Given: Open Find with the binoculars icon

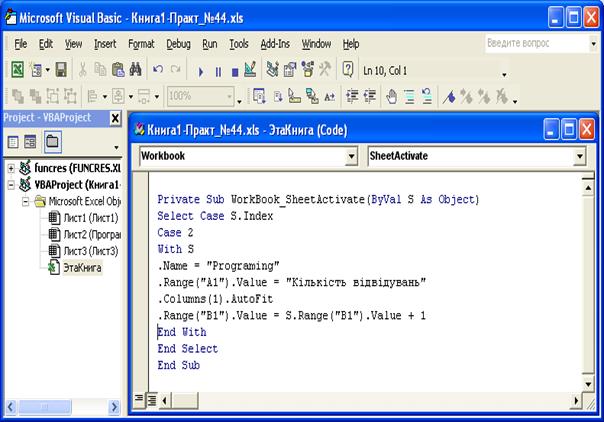Looking at the screenshot, I should click(x=135, y=70).
